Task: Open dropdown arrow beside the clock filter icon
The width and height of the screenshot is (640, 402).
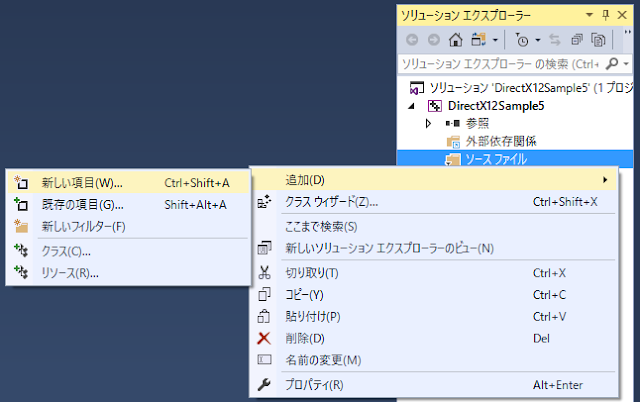Action: (x=538, y=40)
